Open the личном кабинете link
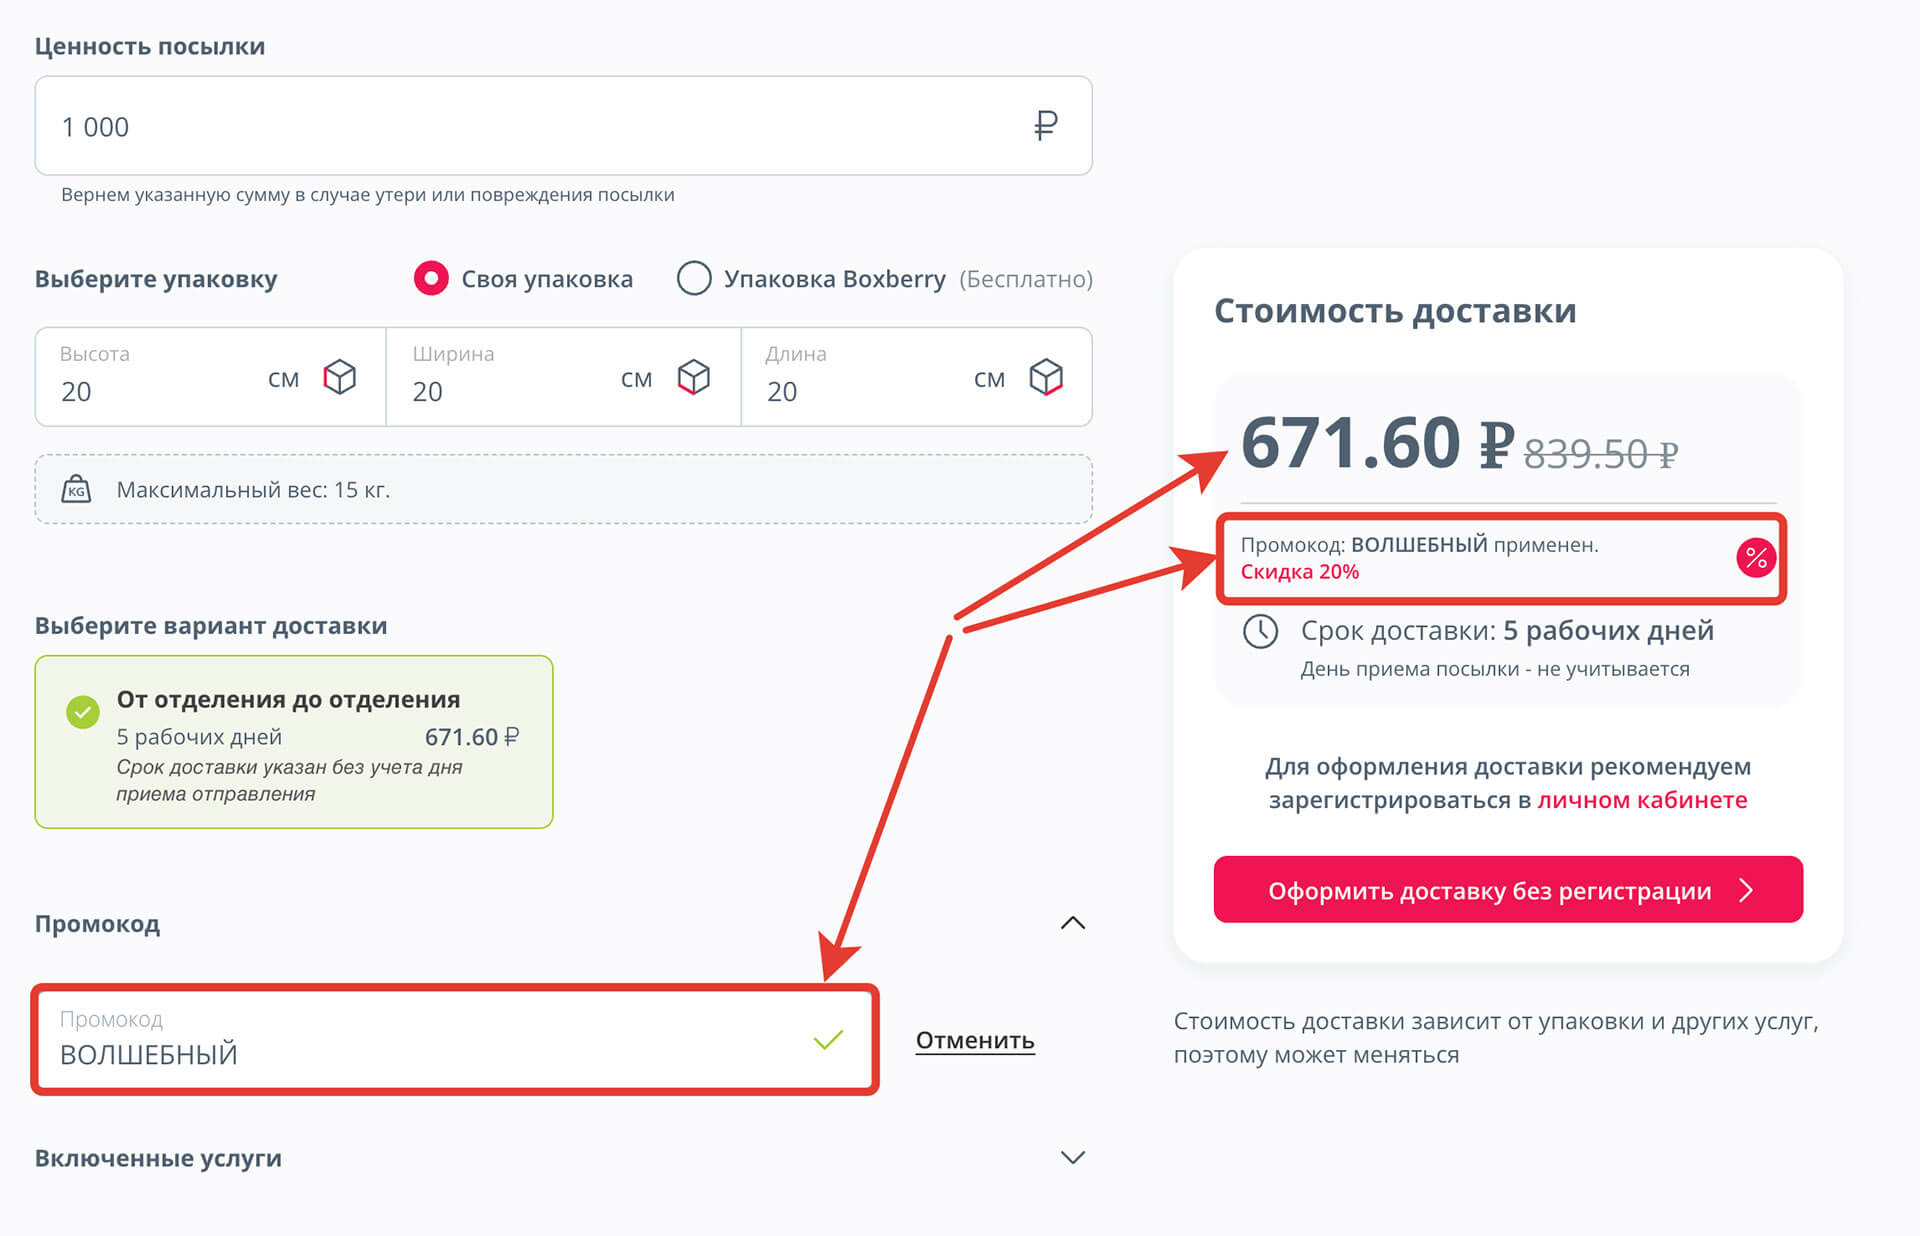This screenshot has width=1920, height=1236. pyautogui.click(x=1643, y=800)
